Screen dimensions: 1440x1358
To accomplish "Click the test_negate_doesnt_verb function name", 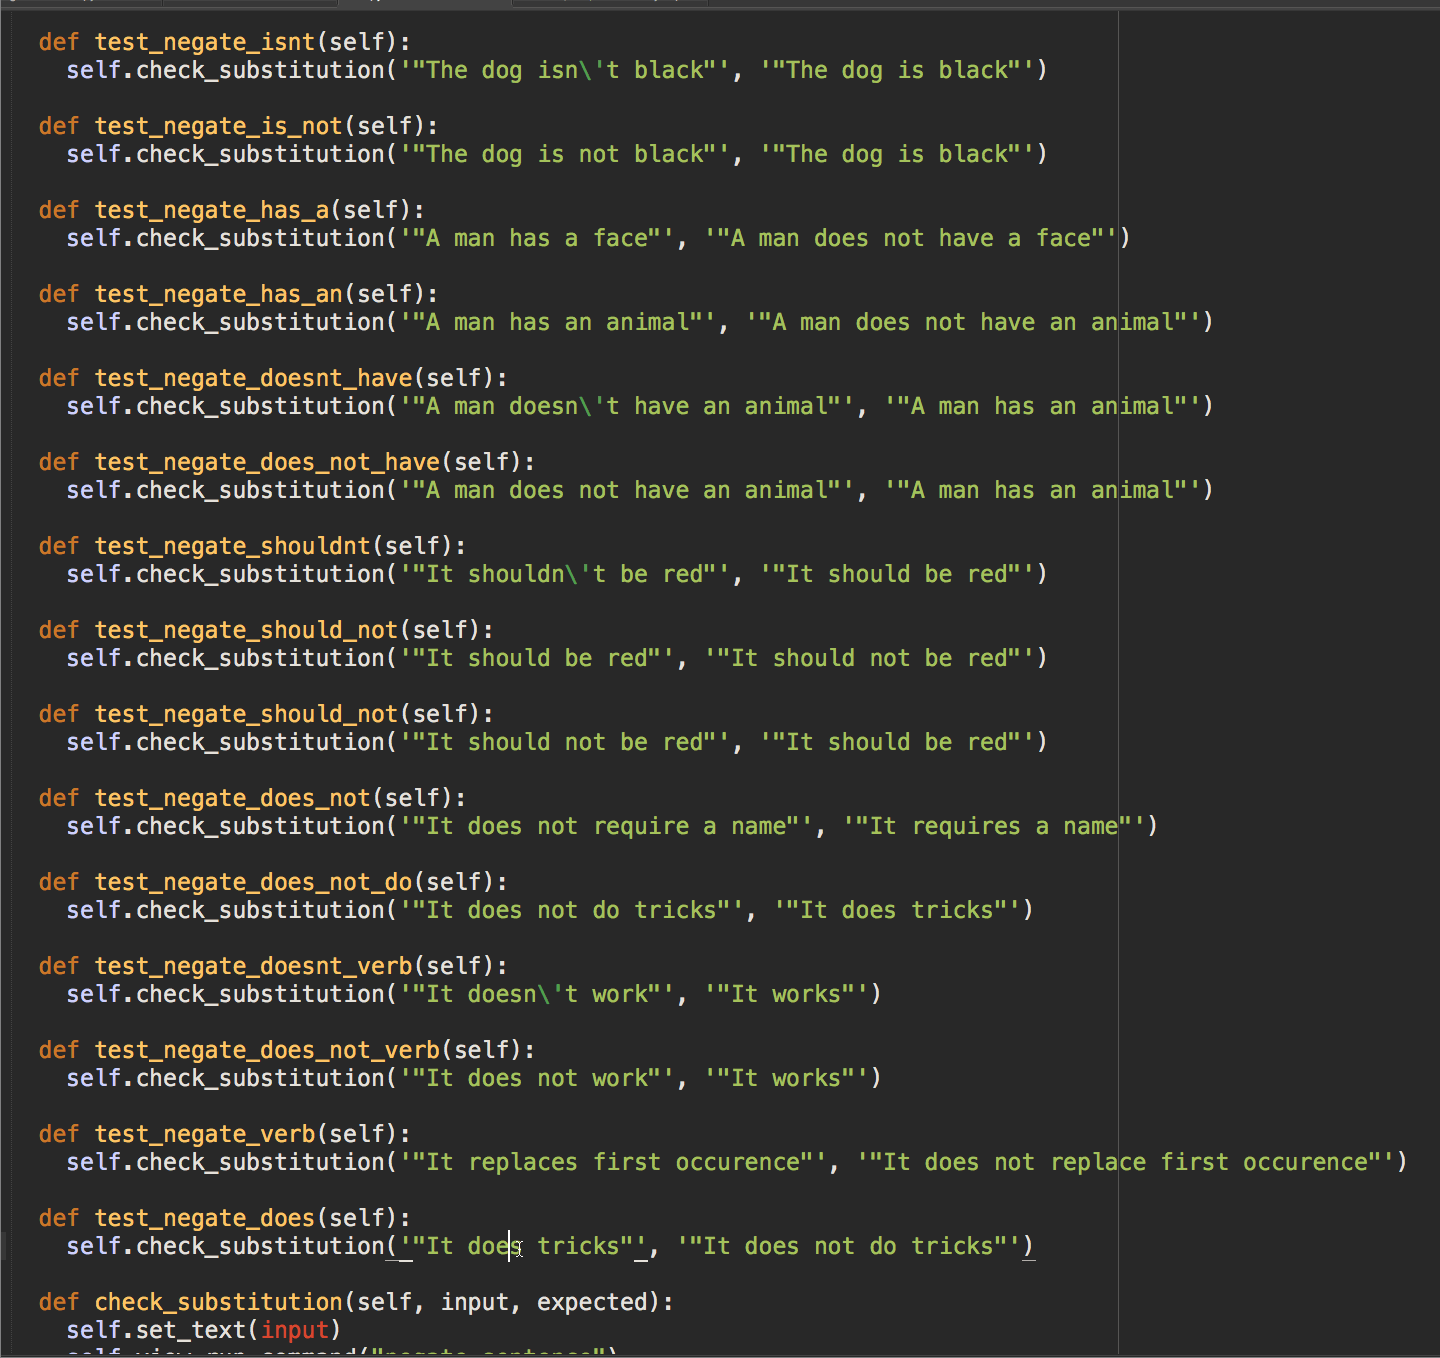I will point(254,966).
